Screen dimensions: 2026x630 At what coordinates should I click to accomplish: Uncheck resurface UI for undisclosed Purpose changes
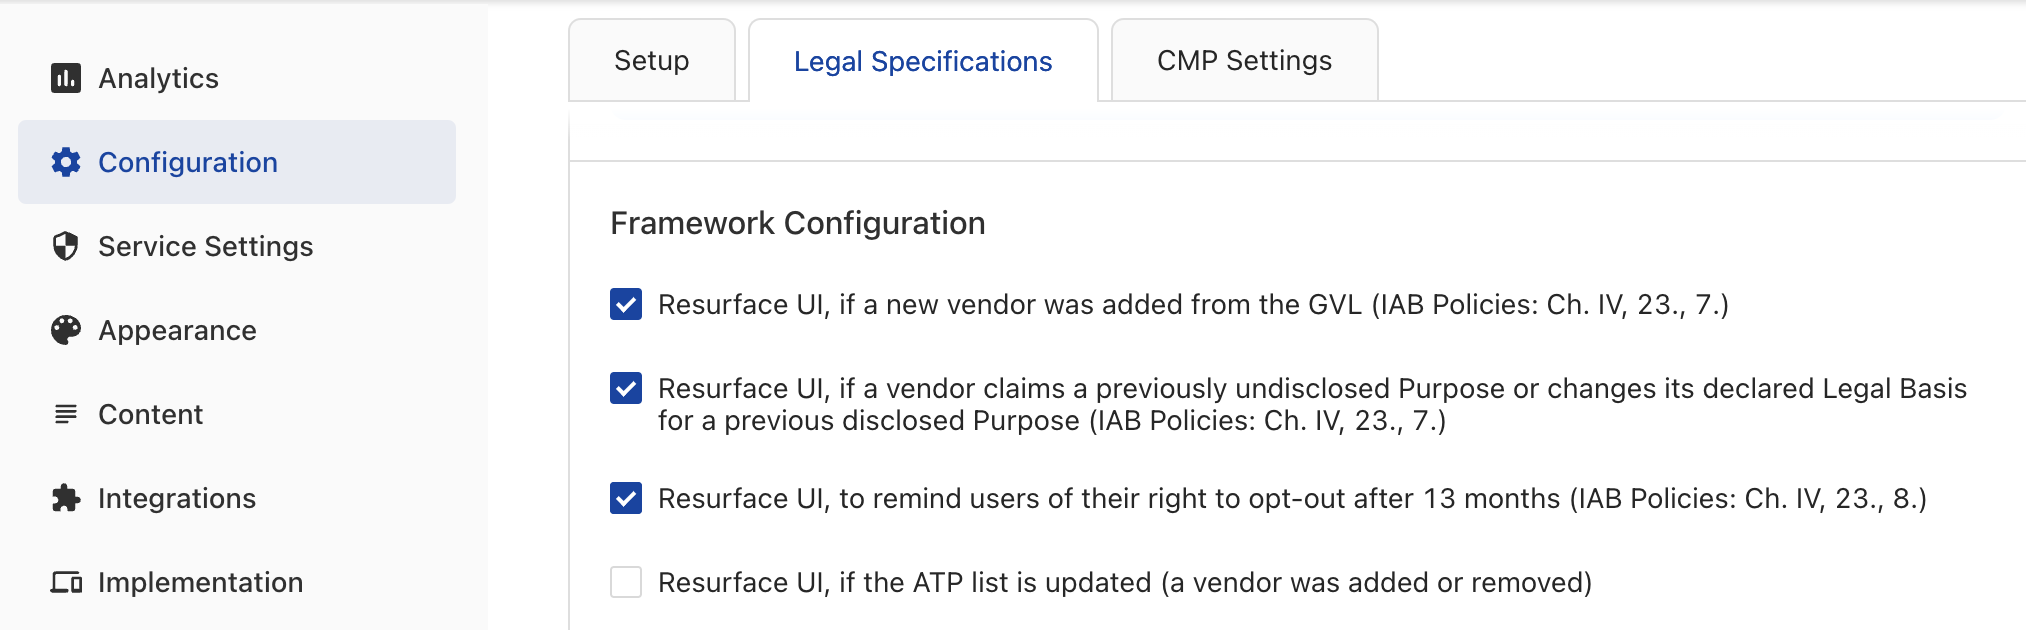[626, 388]
